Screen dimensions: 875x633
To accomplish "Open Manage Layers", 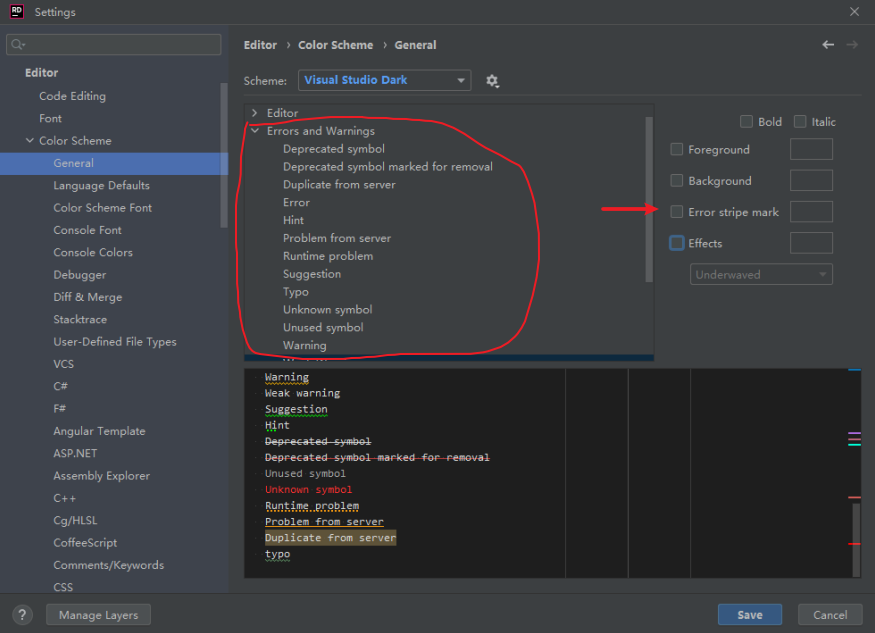I will click(x=98, y=615).
